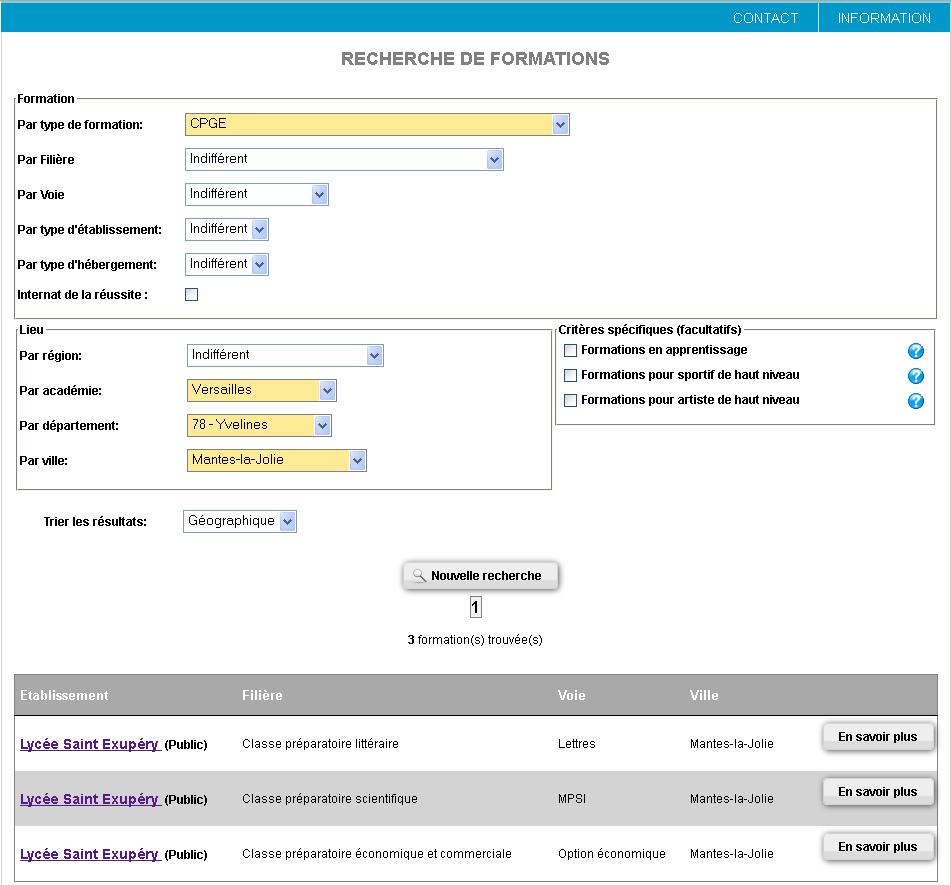
Task: Tick the Internat de la réussite checkbox
Action: click(191, 295)
